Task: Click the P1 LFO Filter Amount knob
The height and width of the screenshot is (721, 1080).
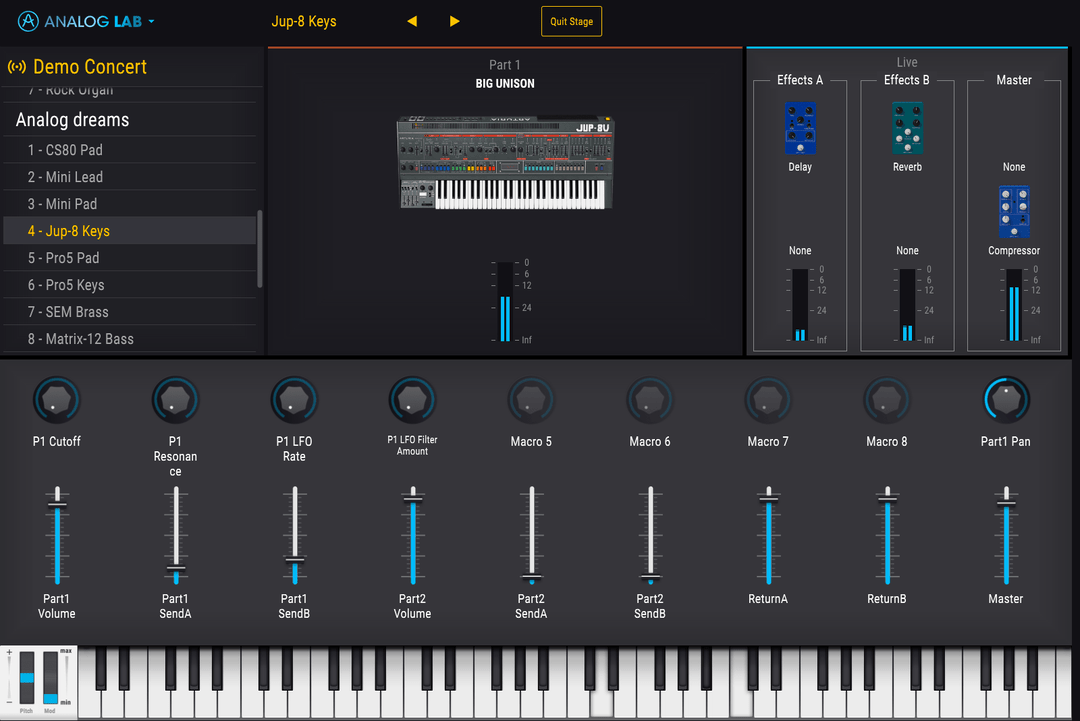Action: (x=413, y=399)
